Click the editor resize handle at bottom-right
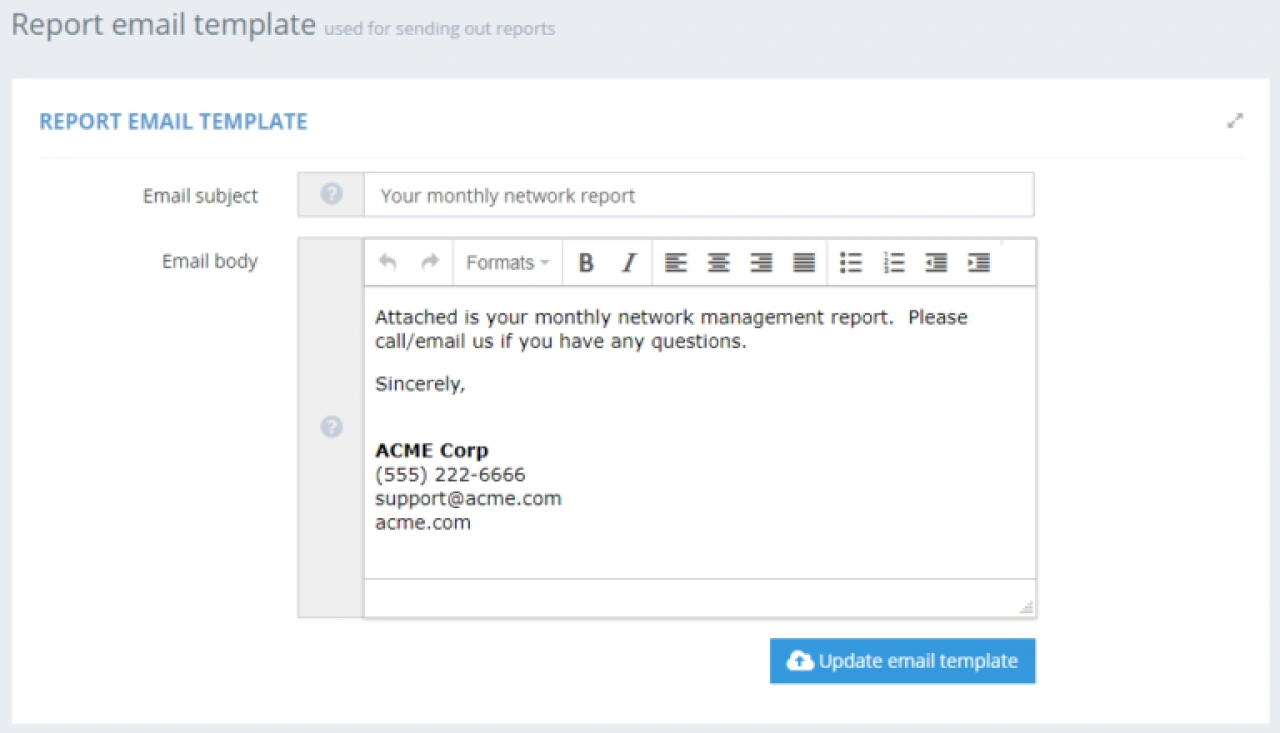 click(x=1026, y=604)
